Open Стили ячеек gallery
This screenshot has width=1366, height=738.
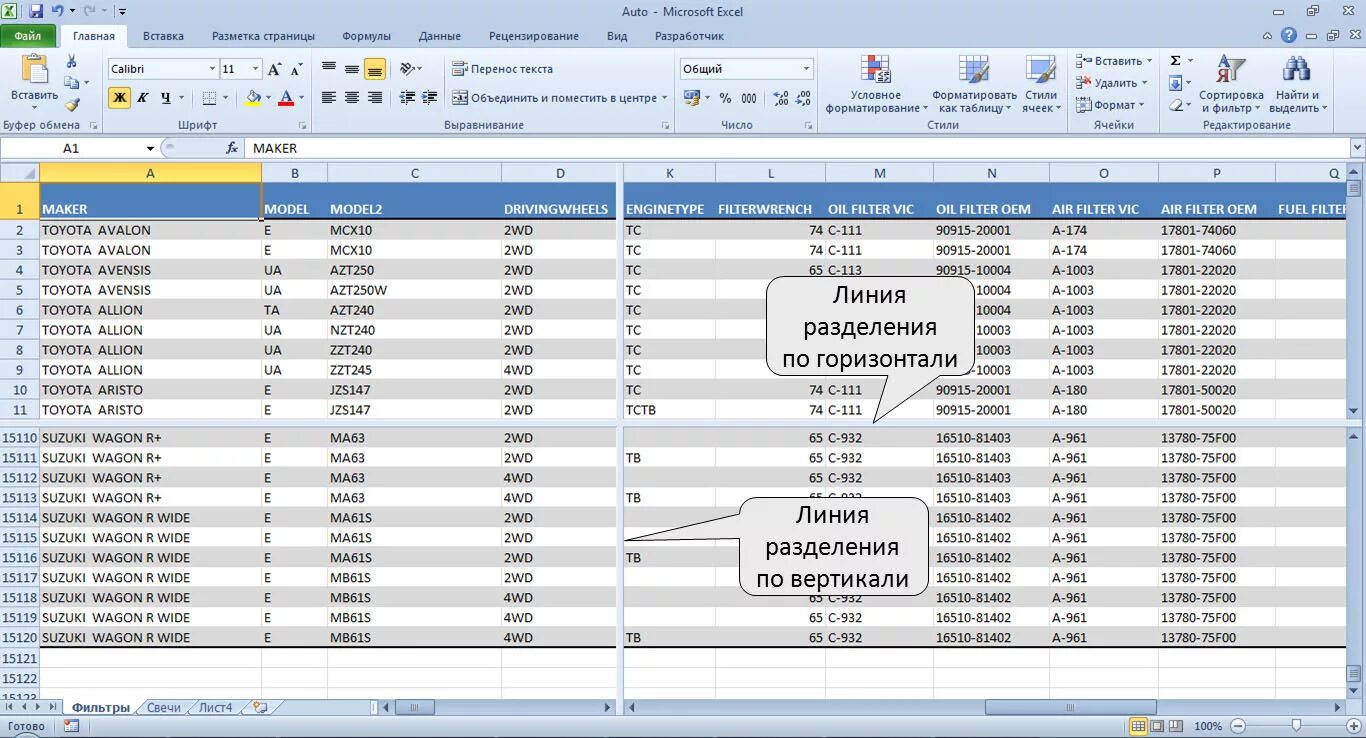[1041, 84]
